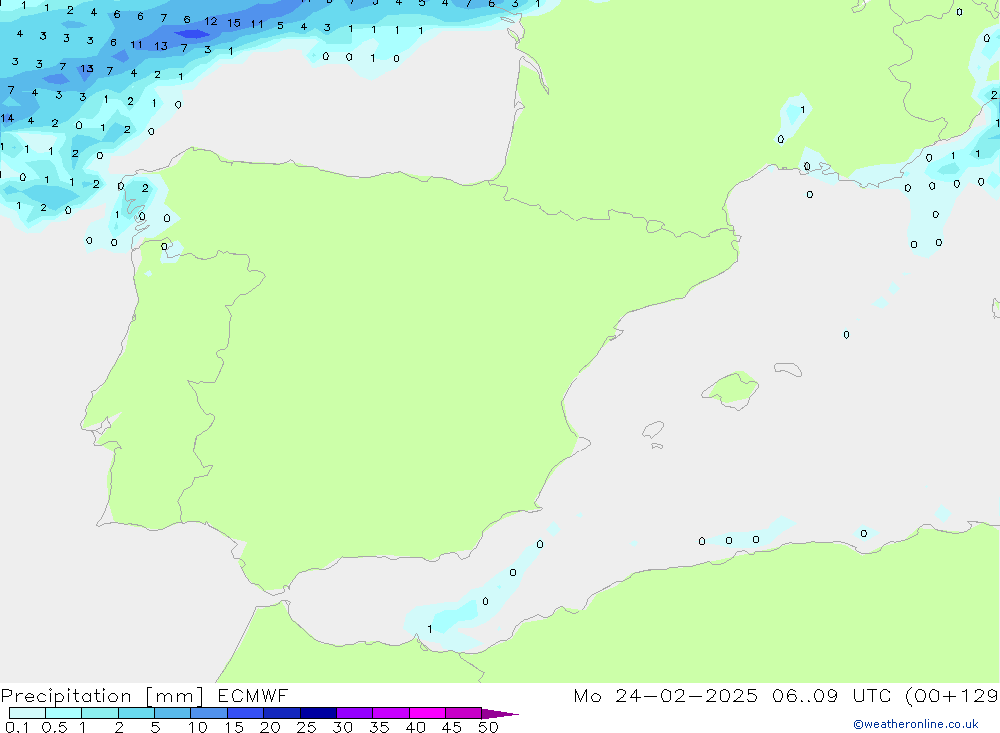Click the above-50 arrow tip of legend
1000x733 pixels.
tap(499, 714)
